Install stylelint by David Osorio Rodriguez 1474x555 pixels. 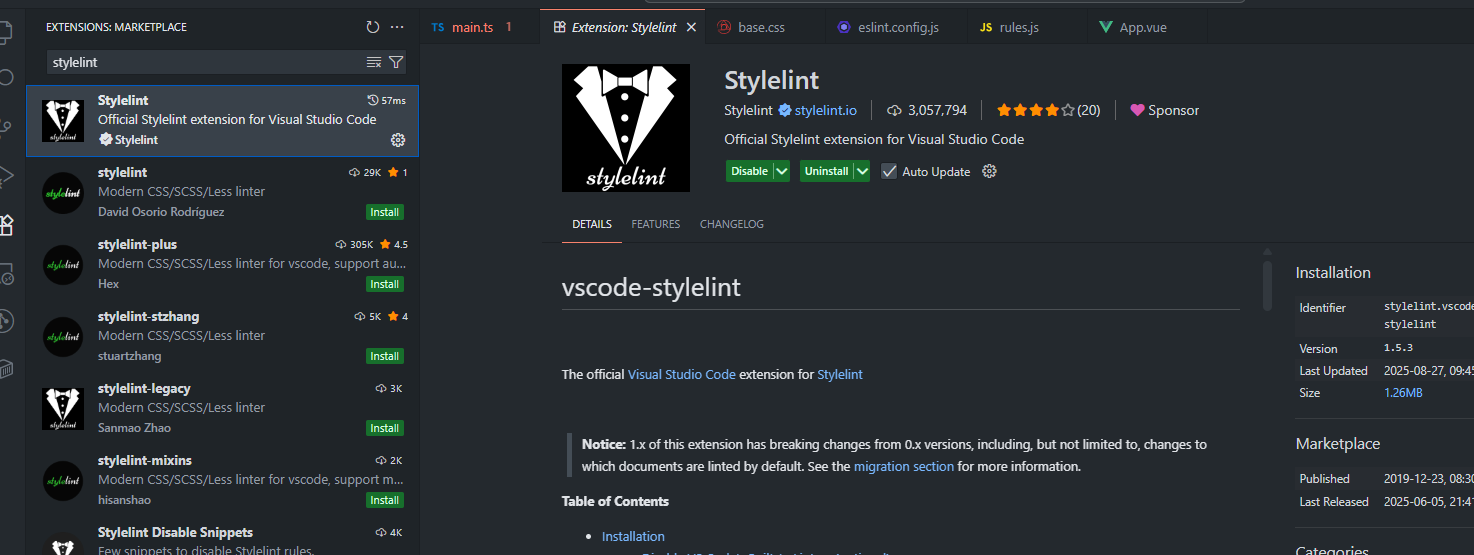(x=385, y=212)
